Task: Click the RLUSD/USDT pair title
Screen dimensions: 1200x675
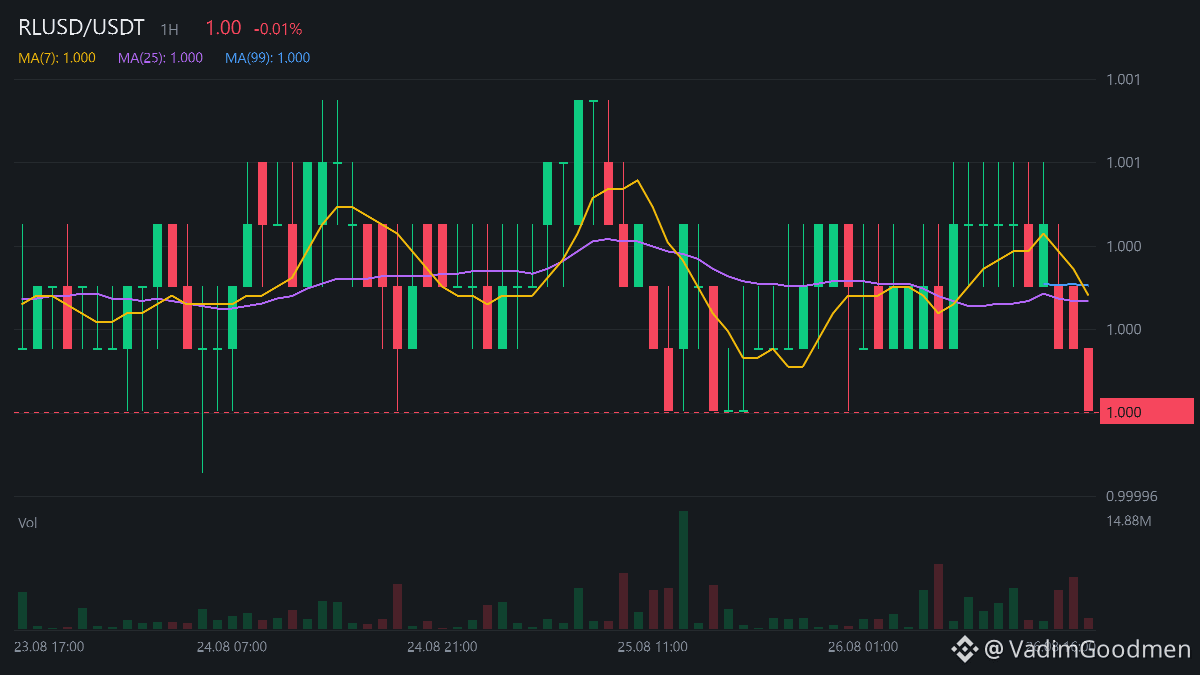Action: click(x=81, y=28)
